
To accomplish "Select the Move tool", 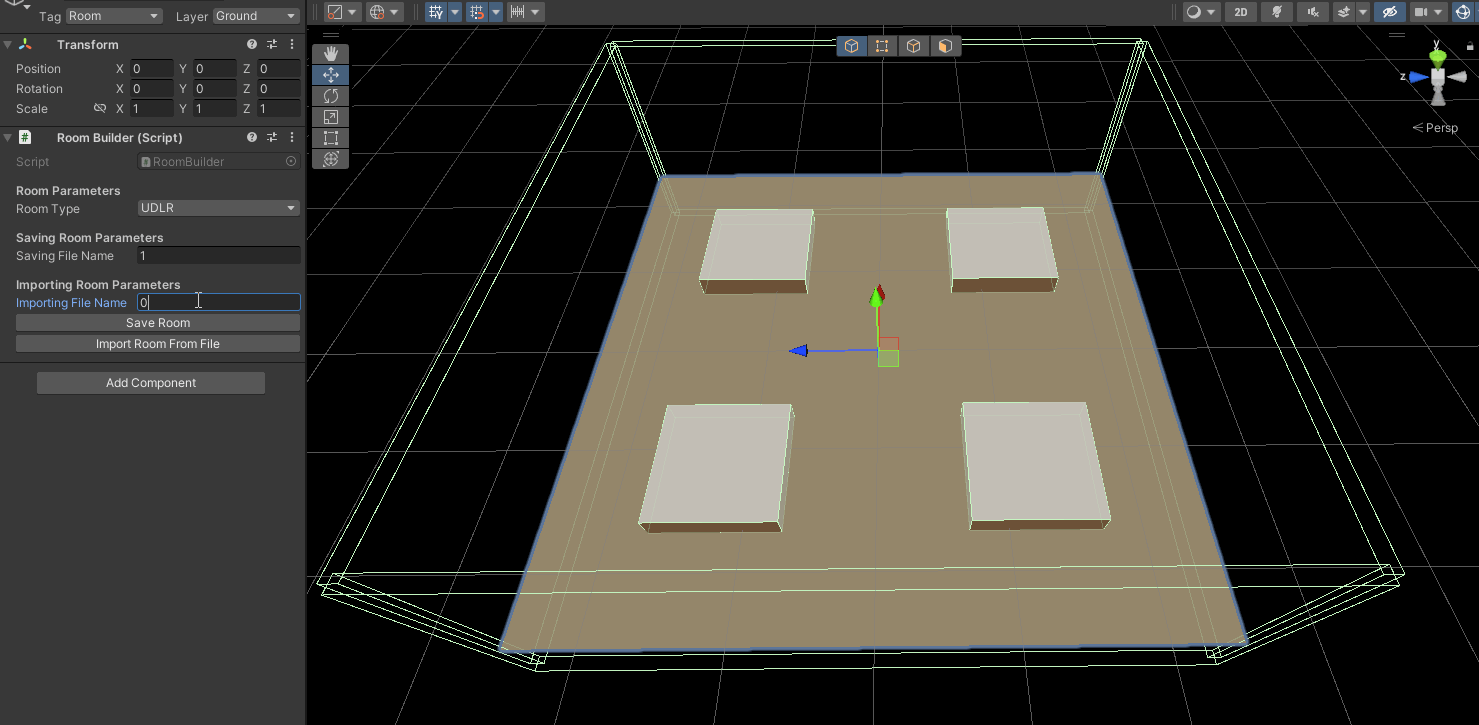I will point(330,75).
